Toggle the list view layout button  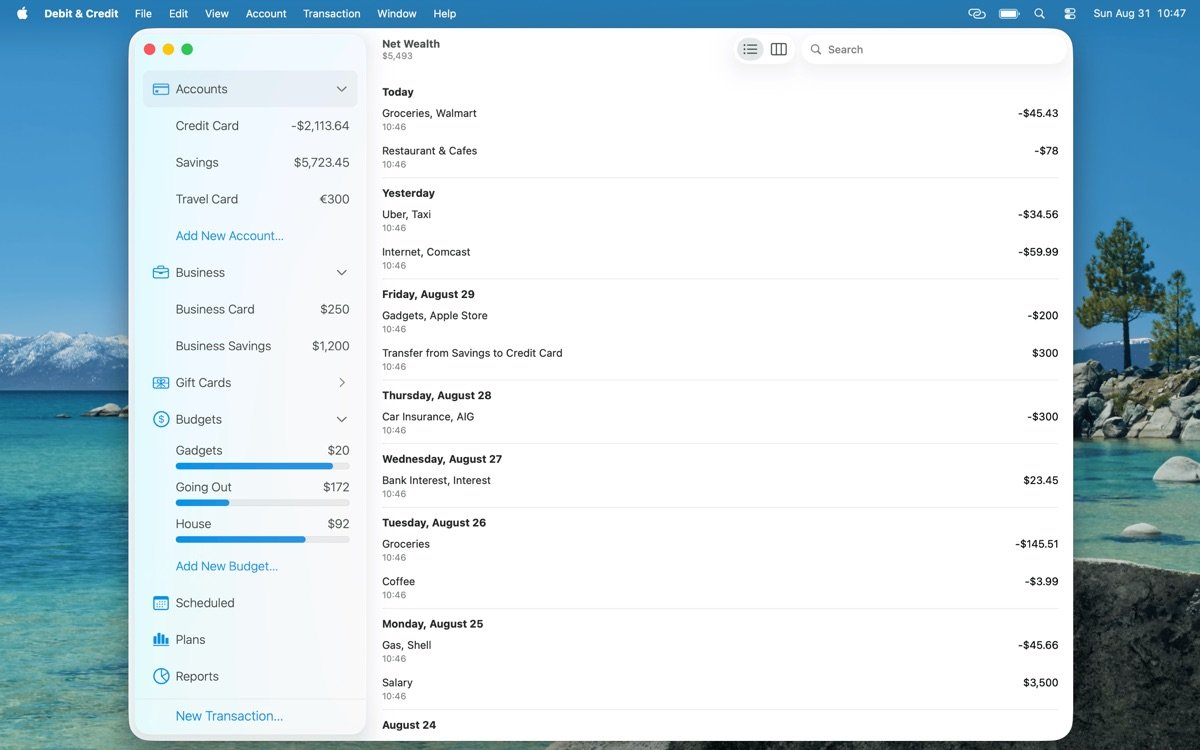[x=750, y=48]
